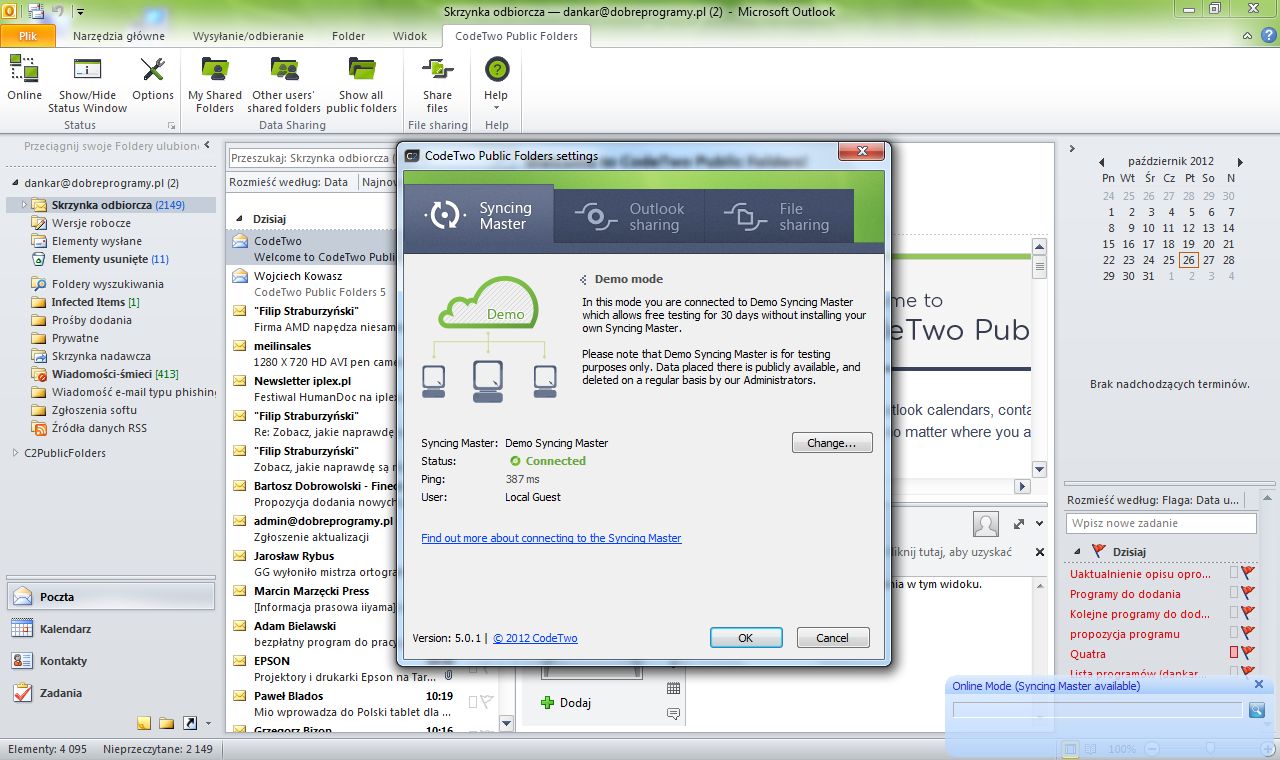Viewport: 1280px width, 760px height.
Task: Expand the To-Do bar arrow
Action: [x=1072, y=149]
